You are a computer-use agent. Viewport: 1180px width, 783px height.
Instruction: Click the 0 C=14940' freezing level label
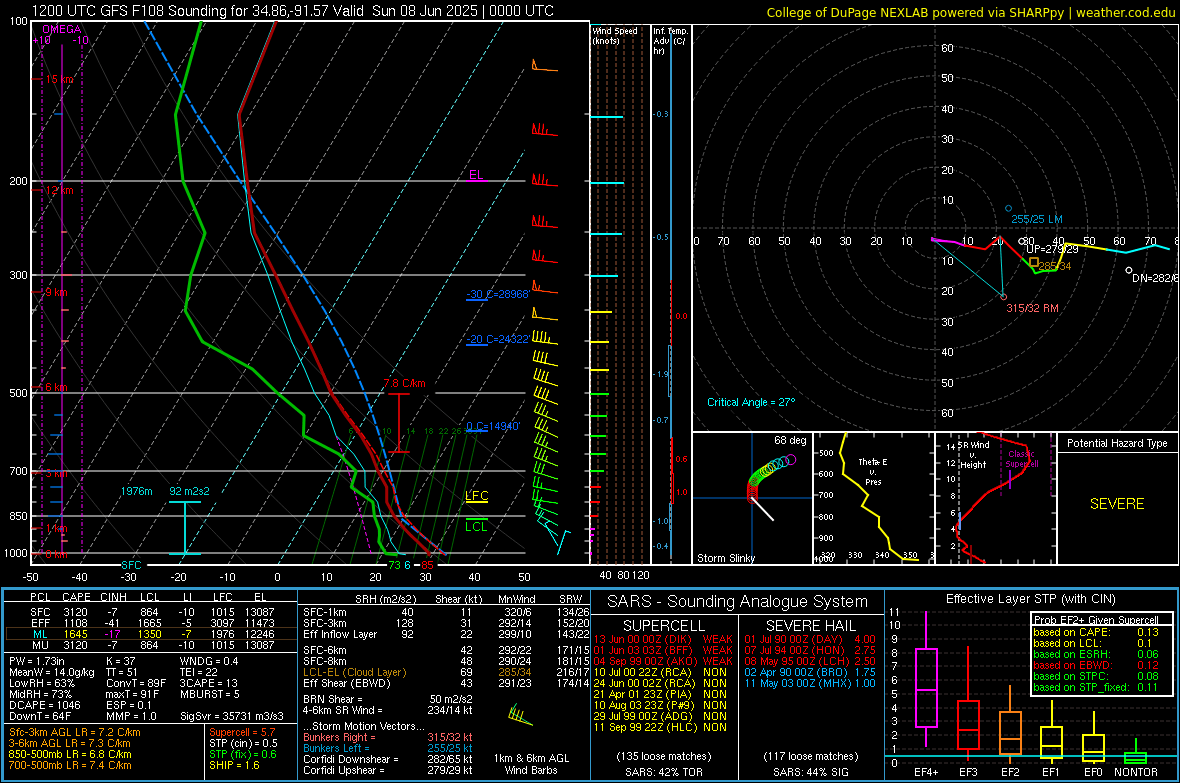(493, 426)
